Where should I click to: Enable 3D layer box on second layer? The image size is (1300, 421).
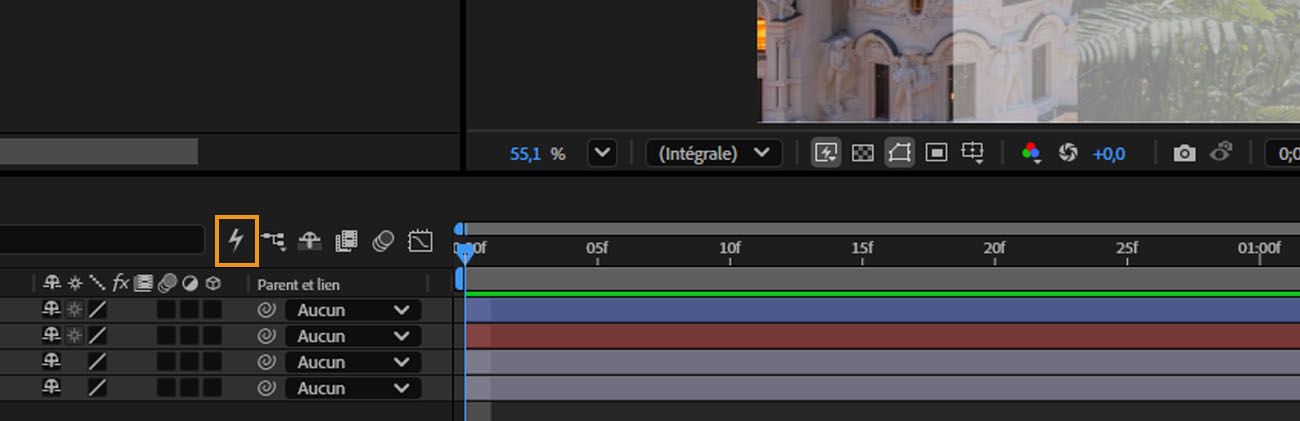pos(212,336)
